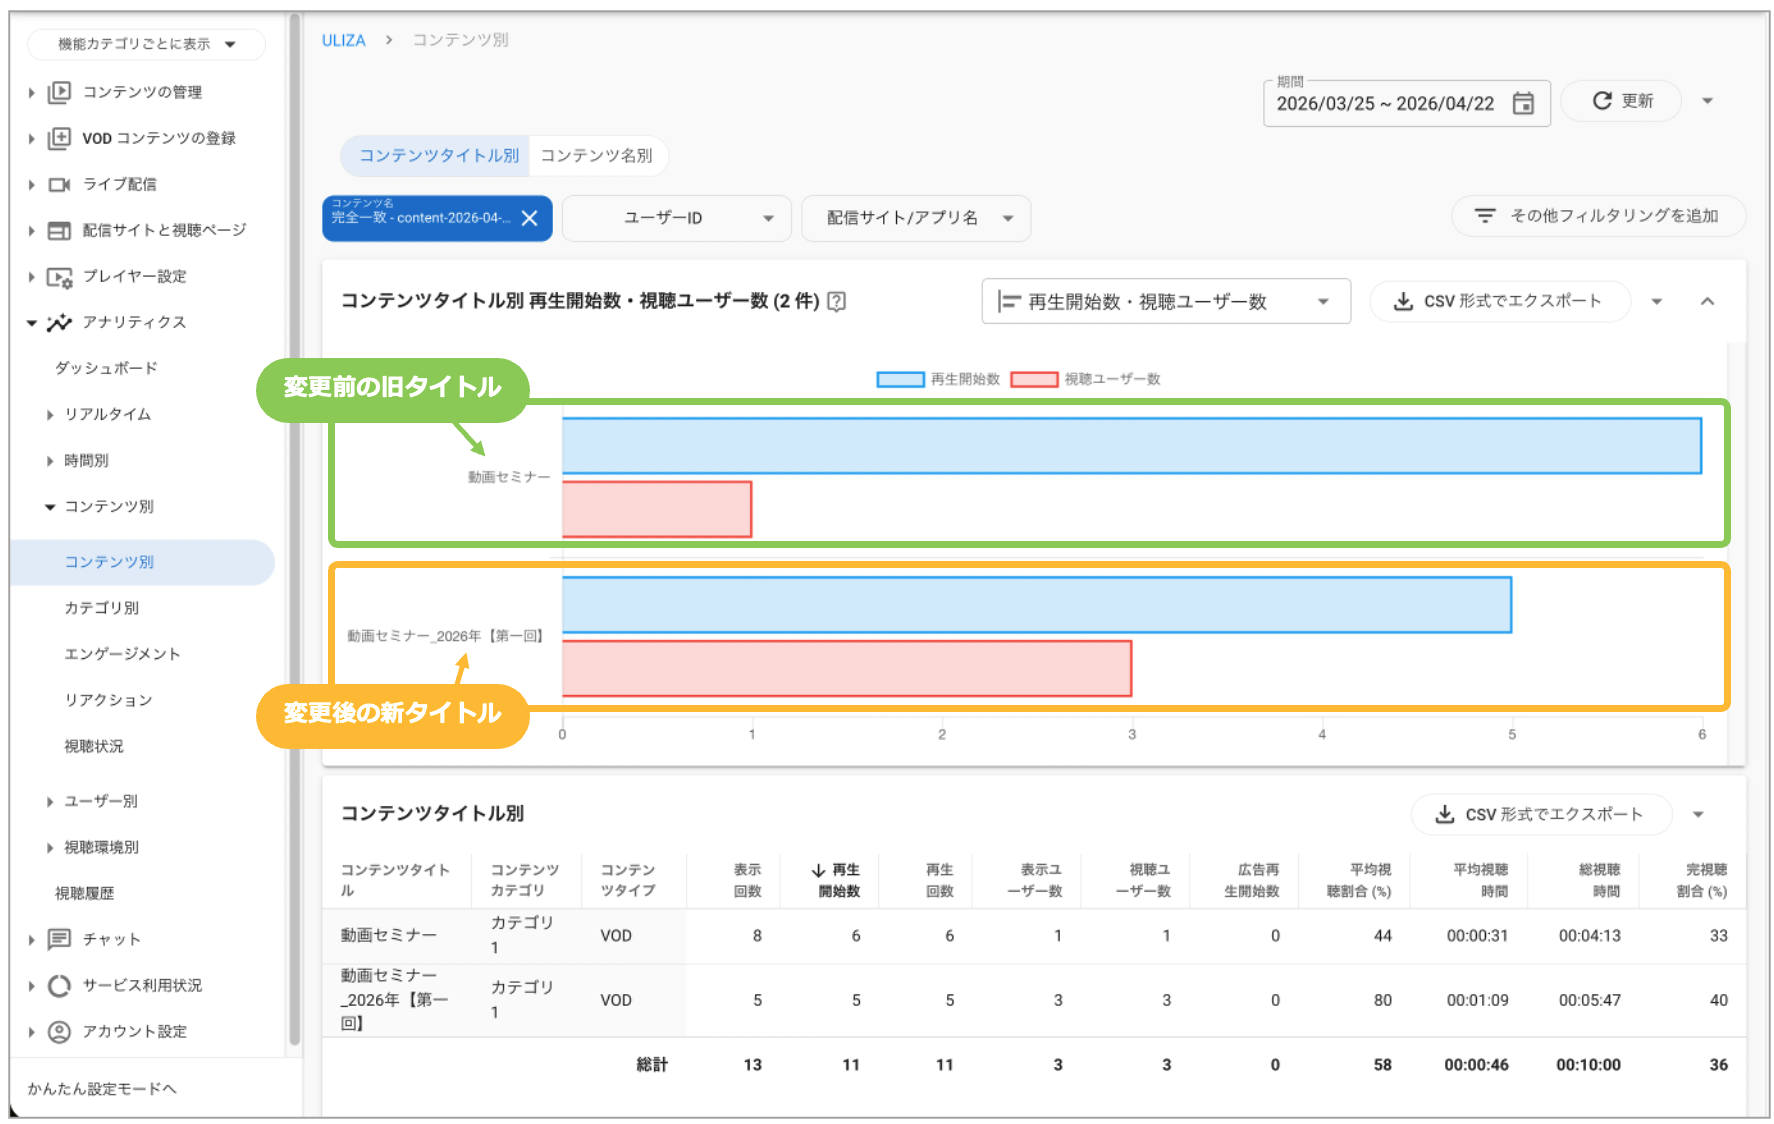Open 視聴状況 menu item

pyautogui.click(x=94, y=746)
